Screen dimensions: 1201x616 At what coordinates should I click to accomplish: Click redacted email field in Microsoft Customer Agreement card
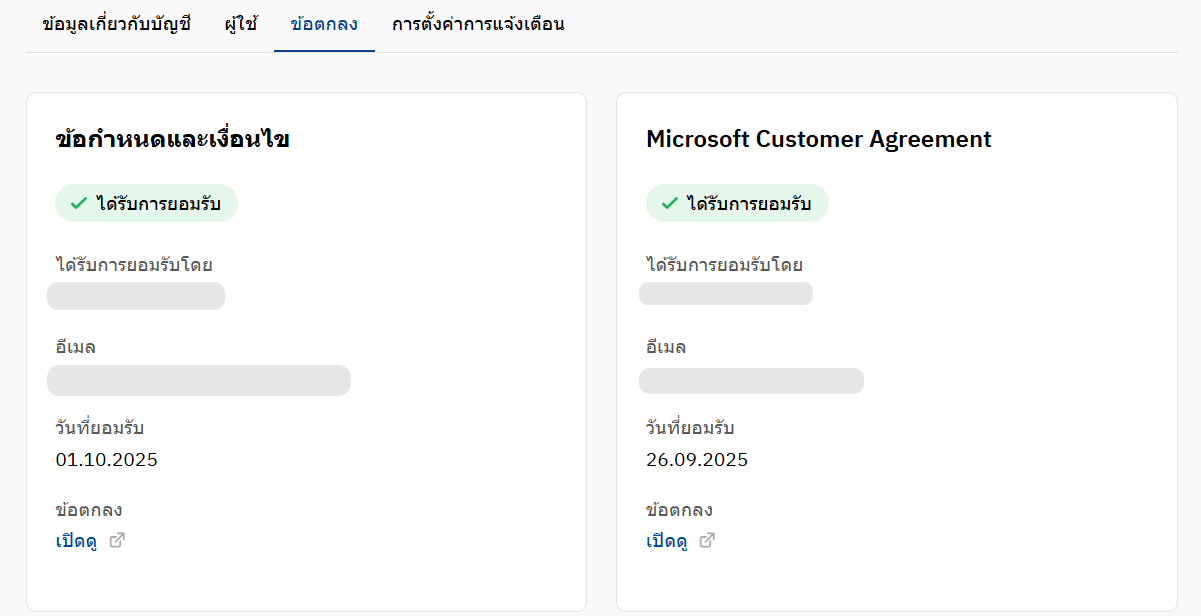(751, 381)
